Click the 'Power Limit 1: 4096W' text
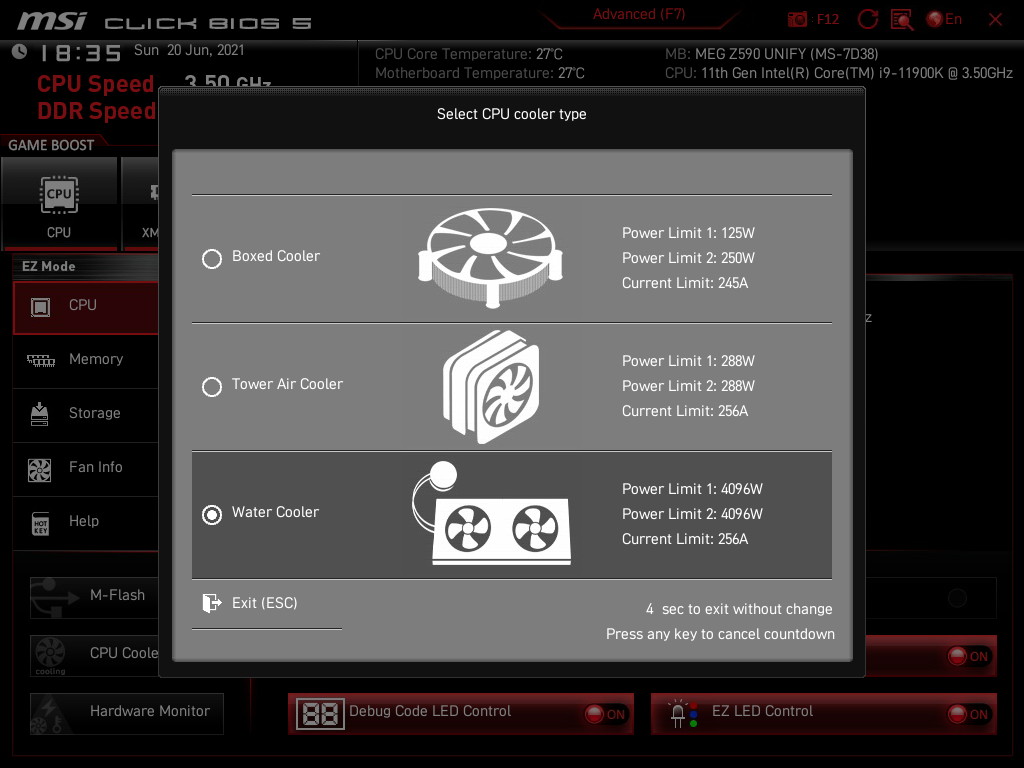 click(692, 489)
